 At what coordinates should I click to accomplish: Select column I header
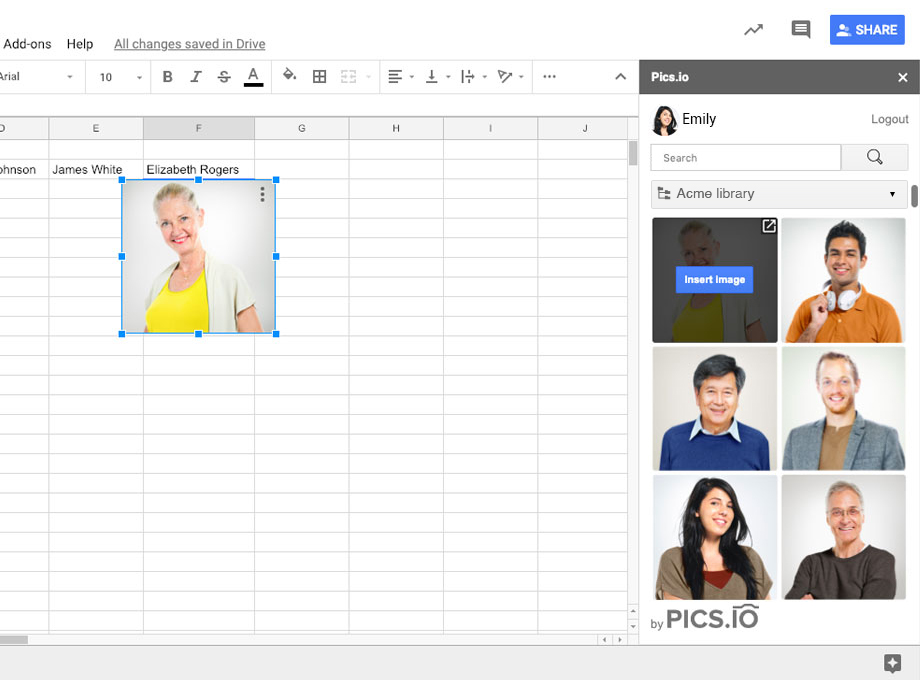pos(491,128)
